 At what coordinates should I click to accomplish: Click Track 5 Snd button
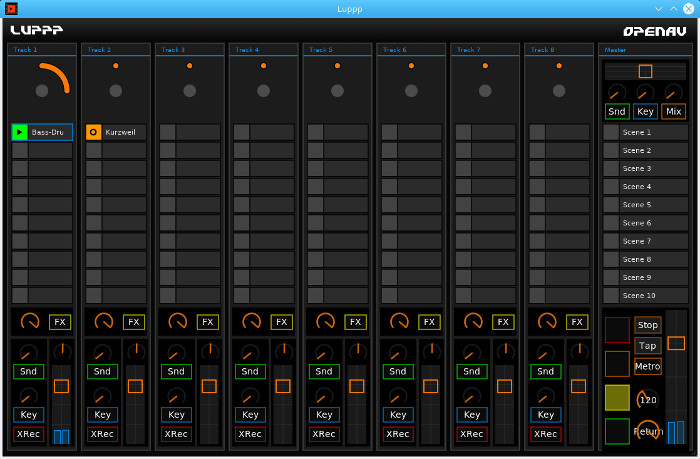(324, 371)
